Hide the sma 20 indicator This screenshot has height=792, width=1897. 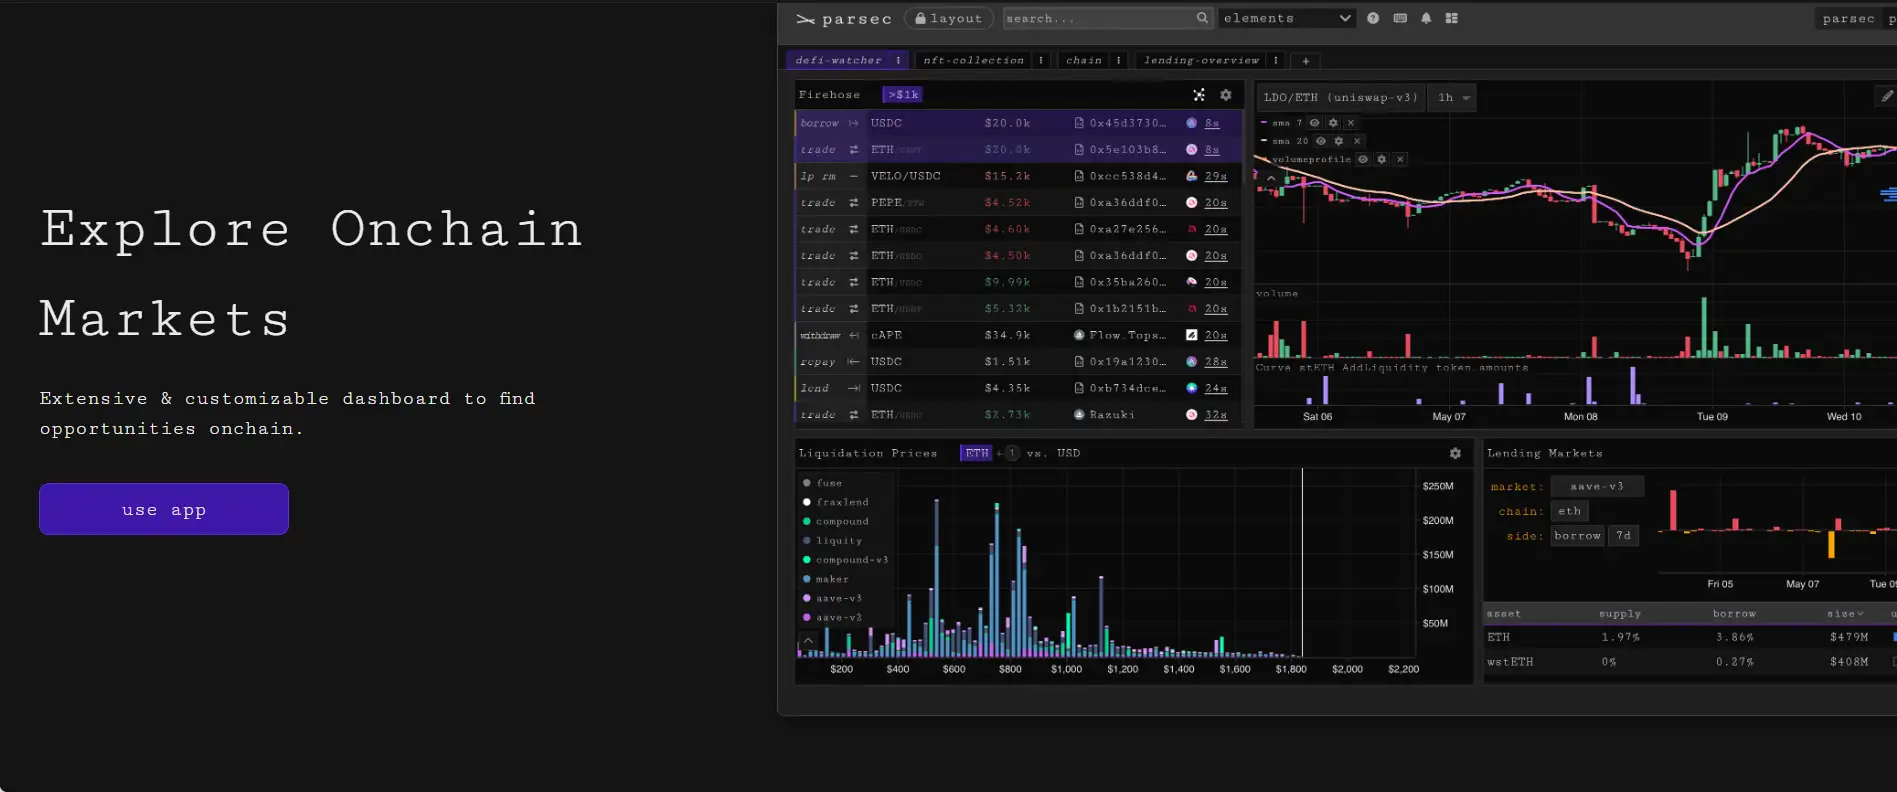1321,141
